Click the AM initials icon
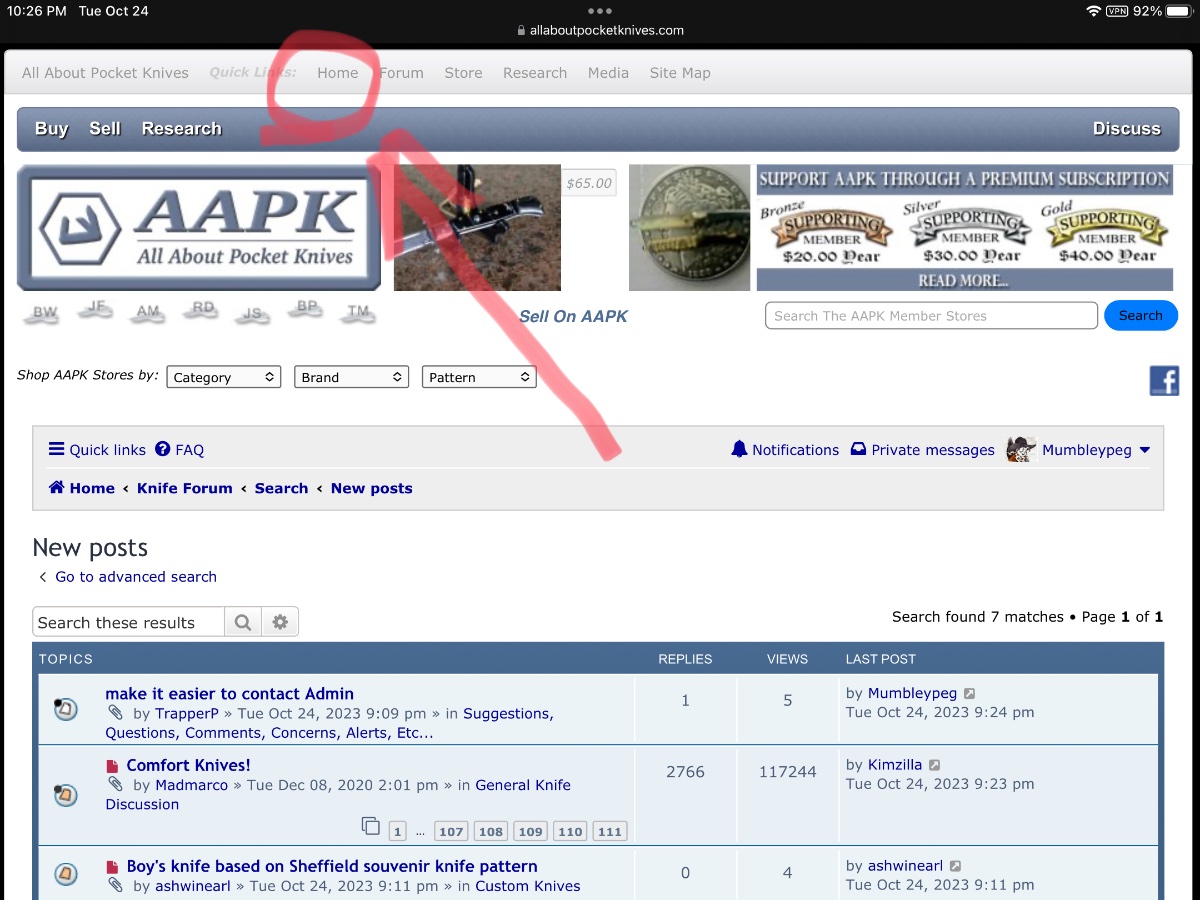 click(x=148, y=313)
